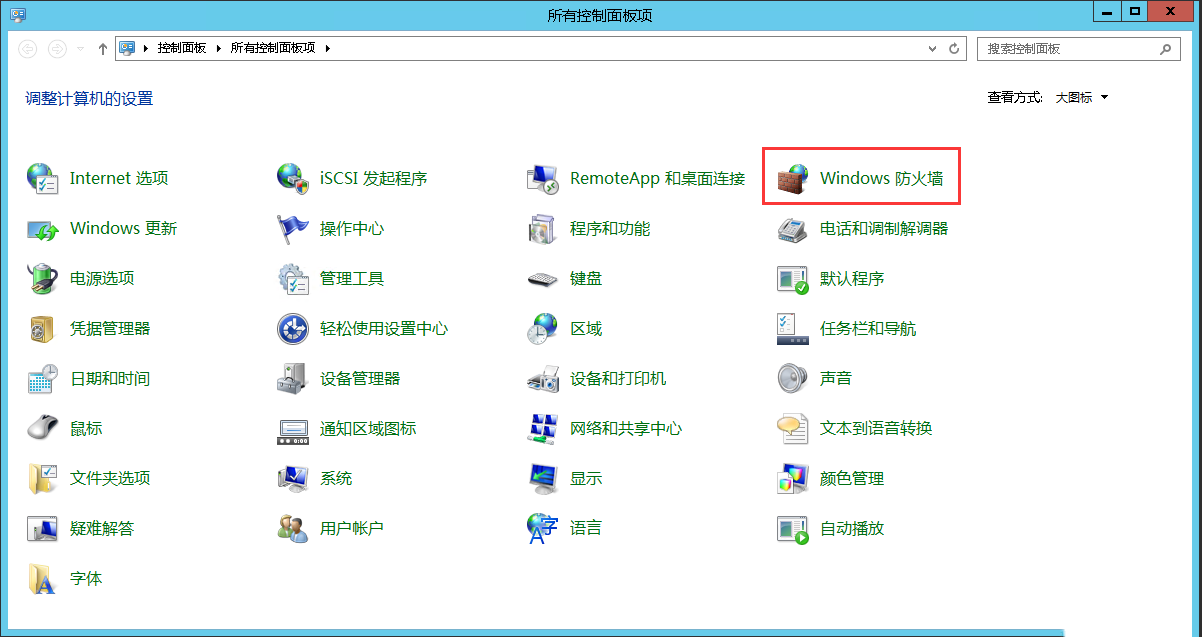Click the iSCSI 发起程序 icon
1202x637 pixels.
(292, 178)
